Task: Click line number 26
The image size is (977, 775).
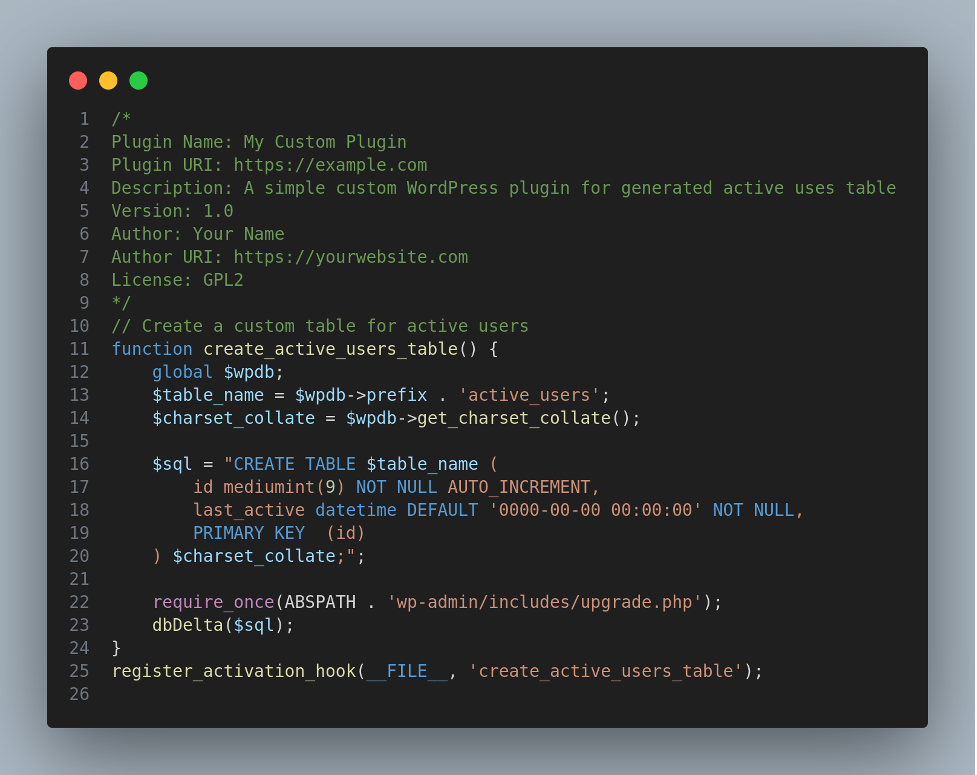Action: 79,695
